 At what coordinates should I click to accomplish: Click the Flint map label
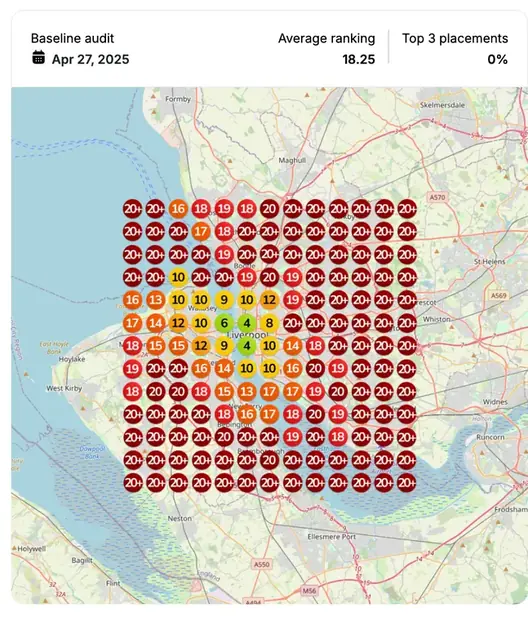click(x=113, y=583)
